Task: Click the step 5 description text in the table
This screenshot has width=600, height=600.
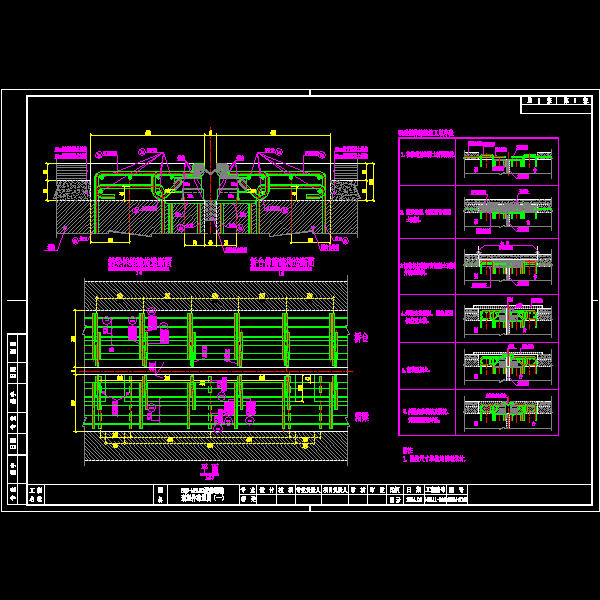Action: point(416,370)
